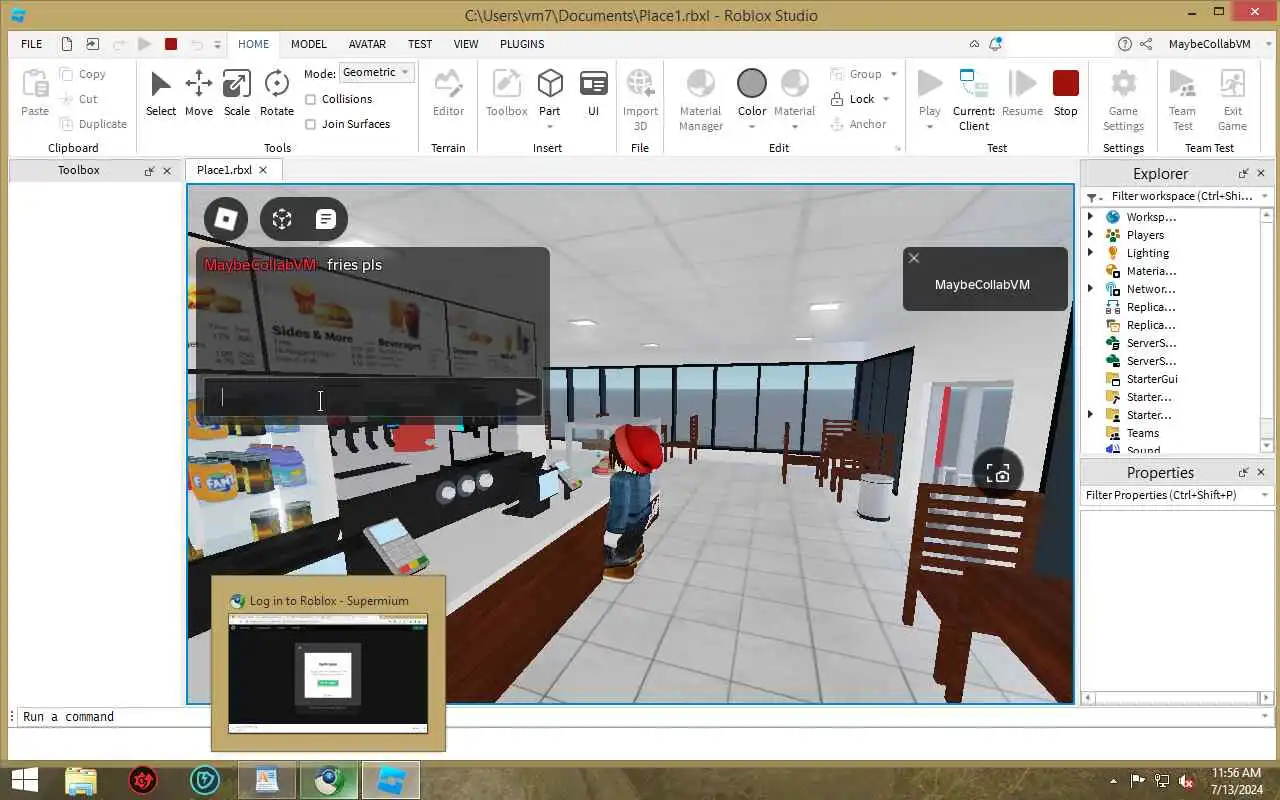Open the help question mark icon
The height and width of the screenshot is (800, 1280).
point(1124,44)
